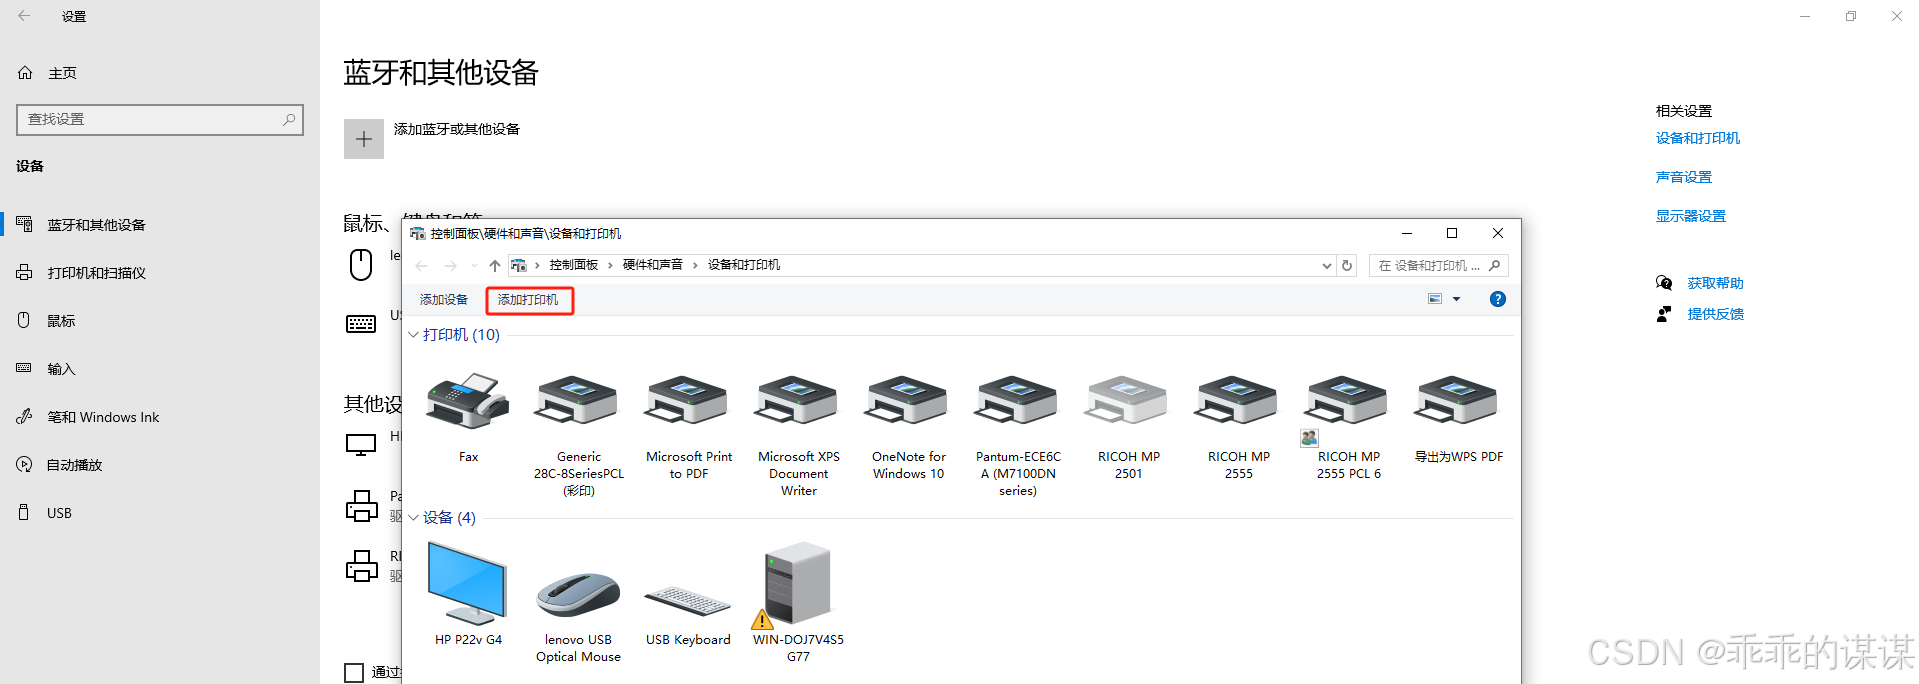This screenshot has height=684, width=1919.
Task: Open the 设备和打印机 related settings link
Action: [1698, 138]
